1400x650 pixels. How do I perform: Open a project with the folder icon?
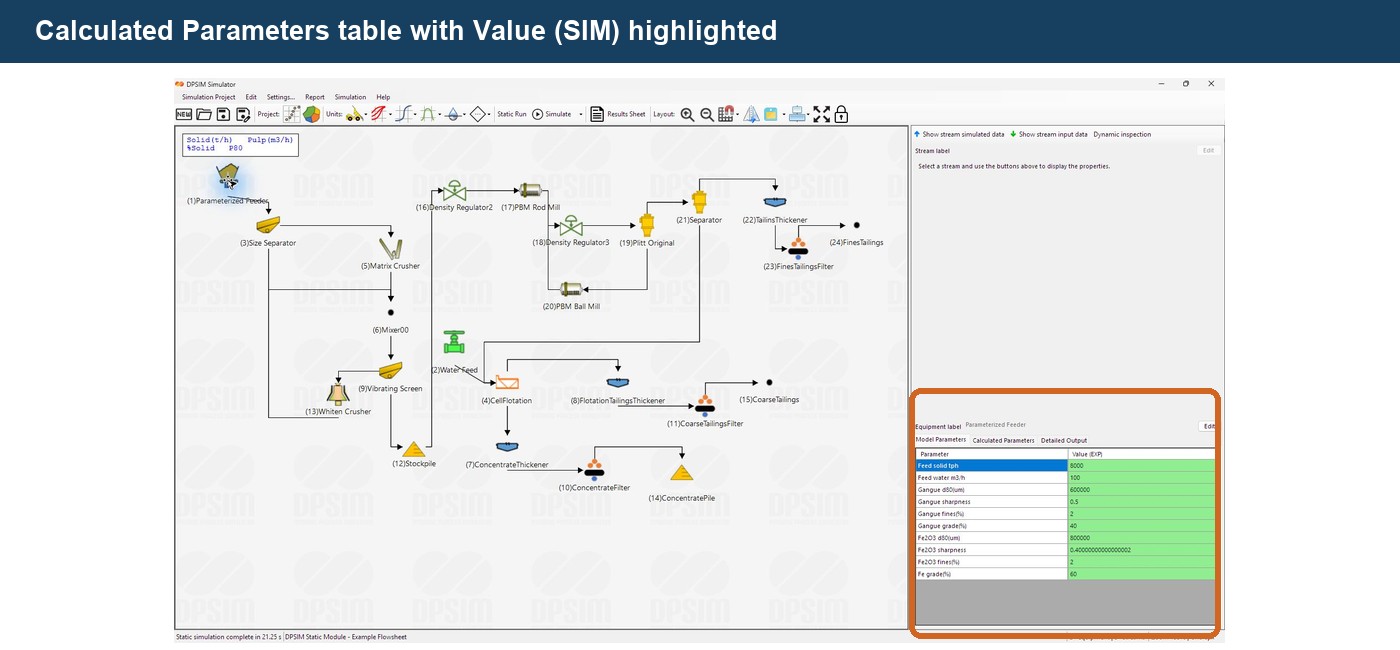[203, 114]
